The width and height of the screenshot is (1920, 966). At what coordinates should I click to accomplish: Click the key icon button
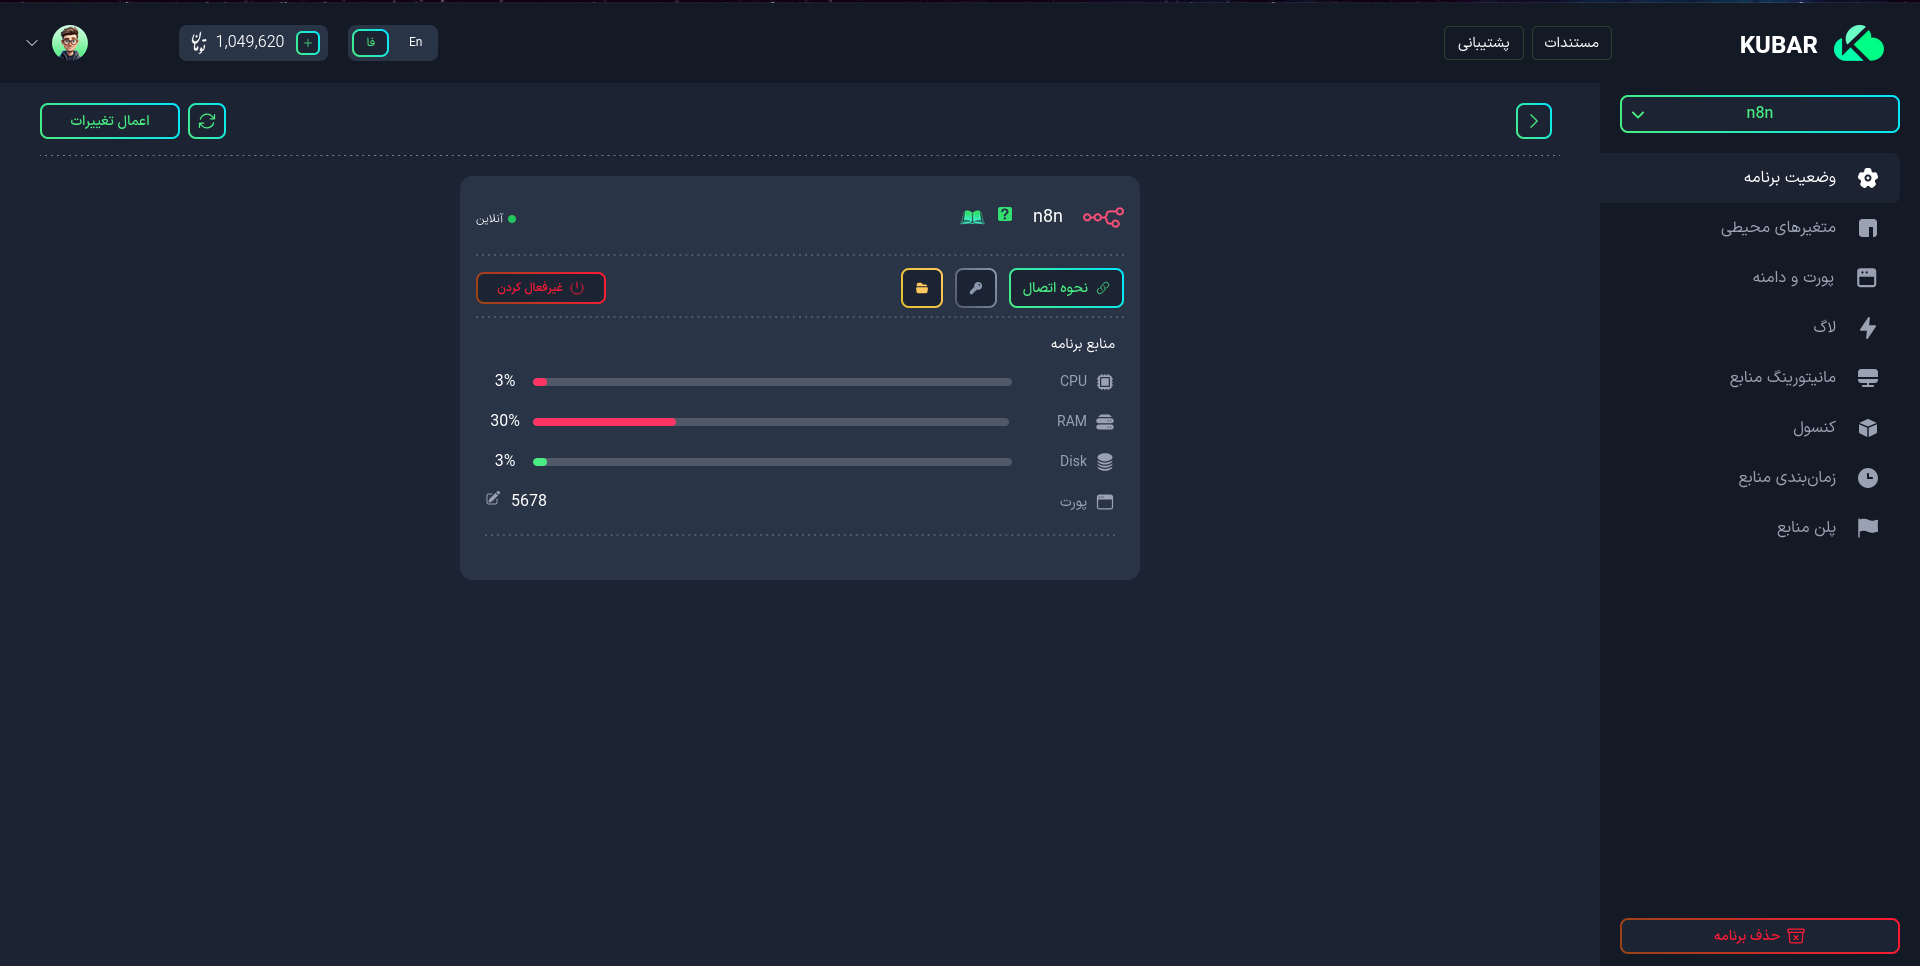(976, 288)
